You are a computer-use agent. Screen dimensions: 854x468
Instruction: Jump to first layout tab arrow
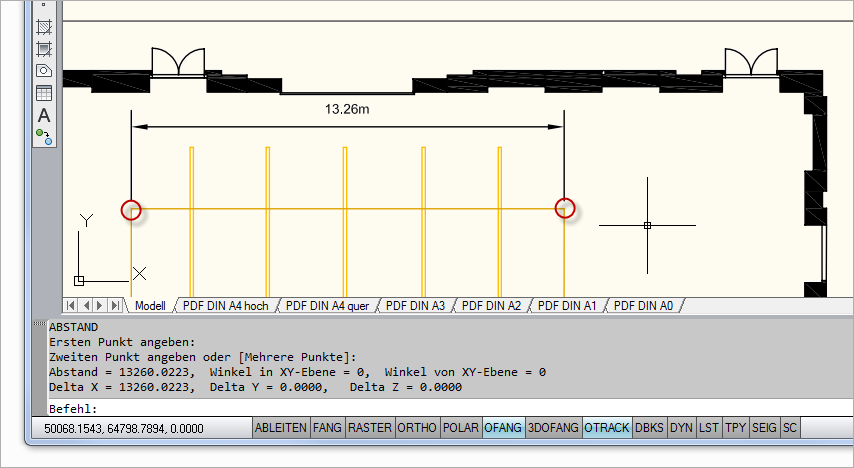(x=72, y=305)
